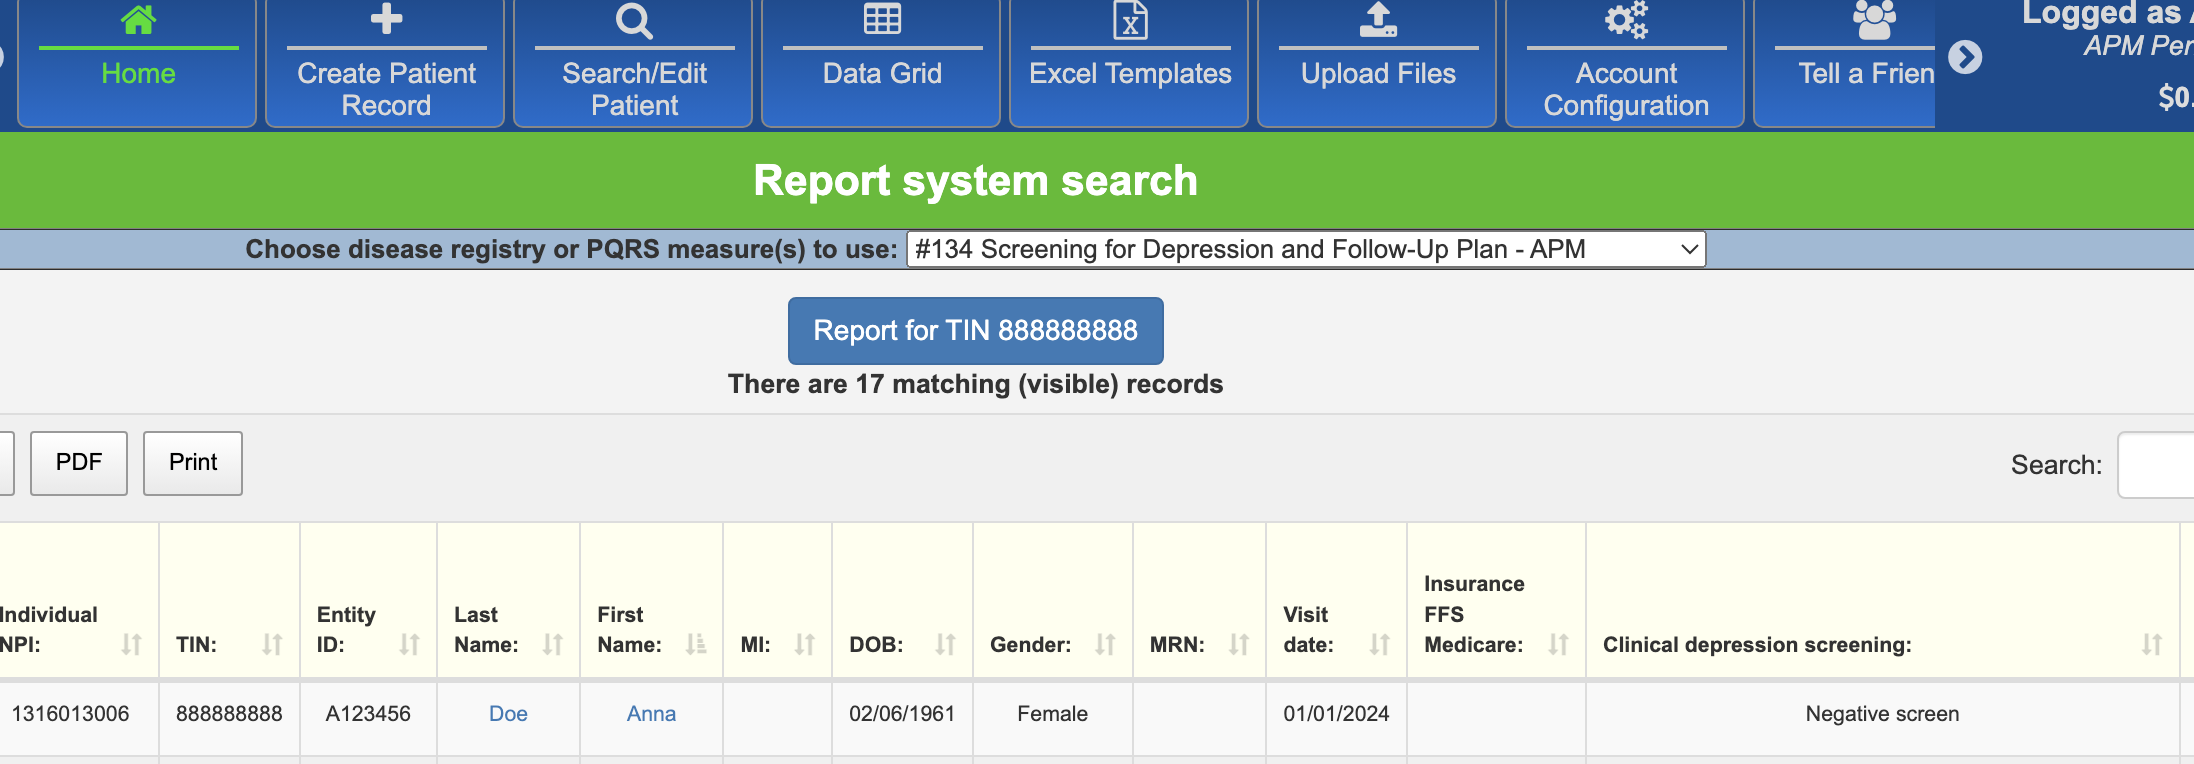The width and height of the screenshot is (2194, 764).
Task: Open the Data Grid table icon
Action: pyautogui.click(x=882, y=20)
